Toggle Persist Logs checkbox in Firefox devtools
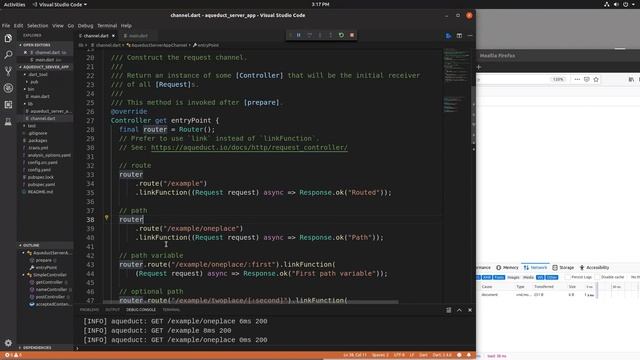The width and height of the screenshot is (640, 360). (x=568, y=277)
